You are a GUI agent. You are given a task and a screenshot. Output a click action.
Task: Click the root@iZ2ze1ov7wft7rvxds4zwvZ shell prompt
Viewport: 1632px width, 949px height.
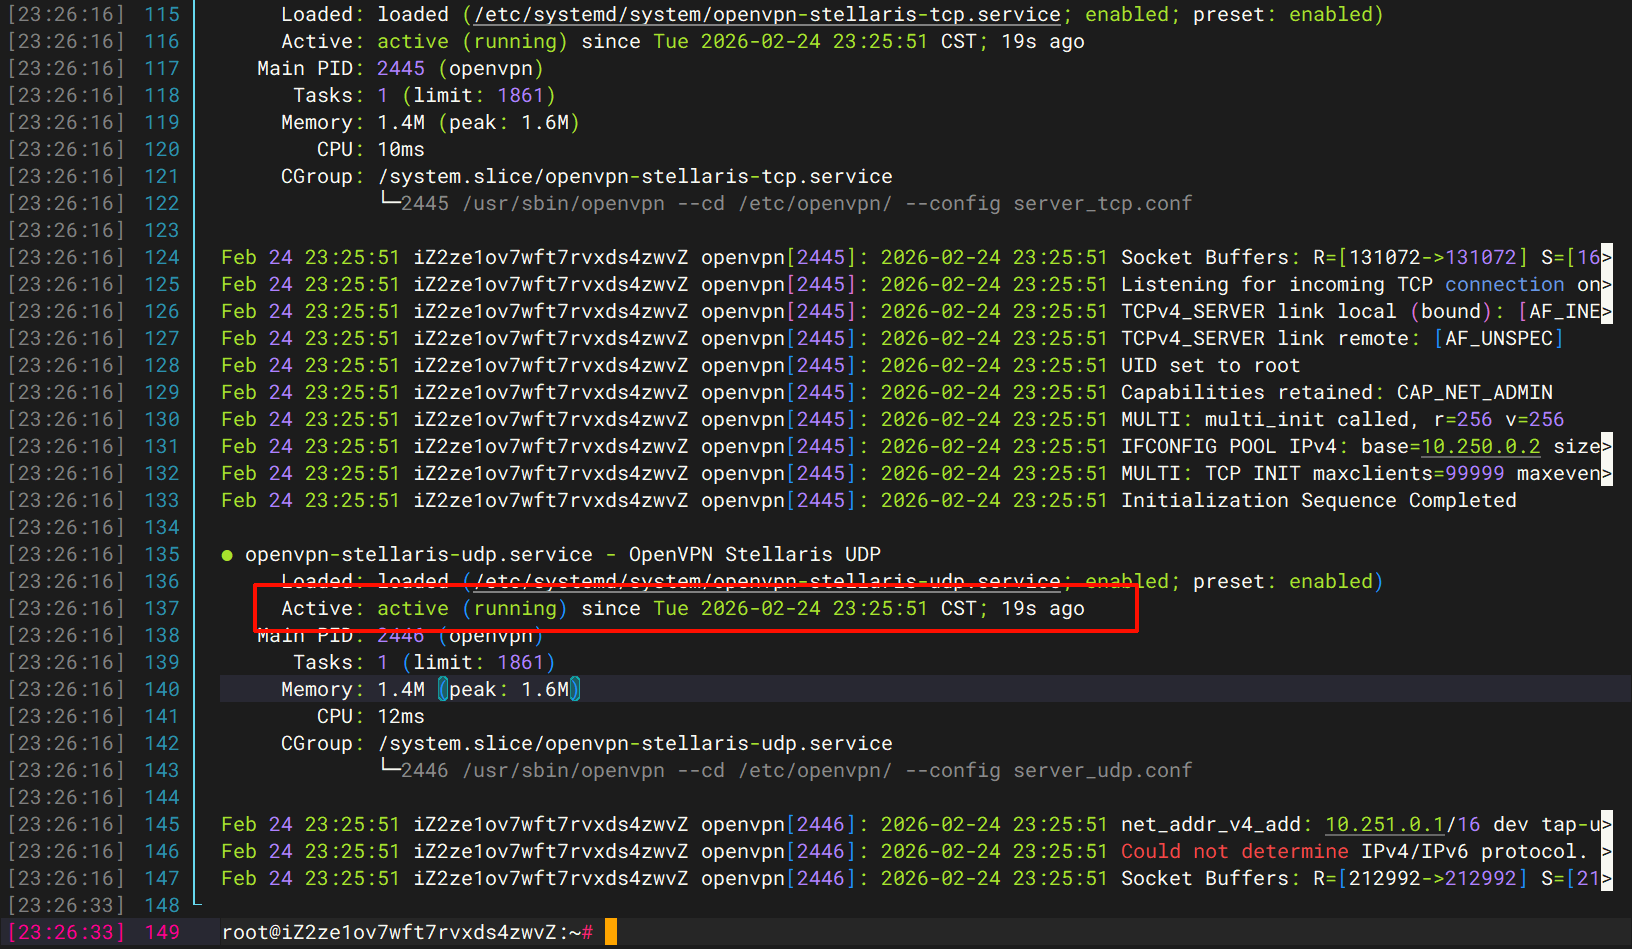(407, 933)
